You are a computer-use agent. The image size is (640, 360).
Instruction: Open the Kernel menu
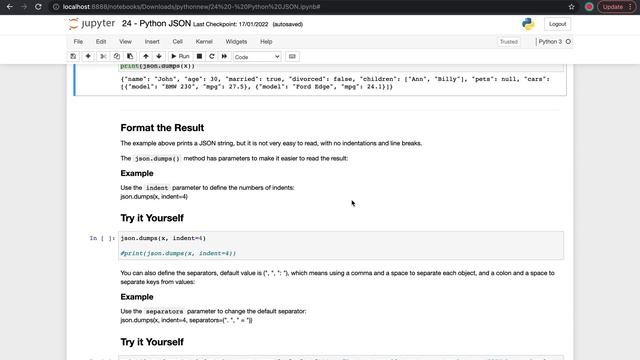[x=204, y=42]
